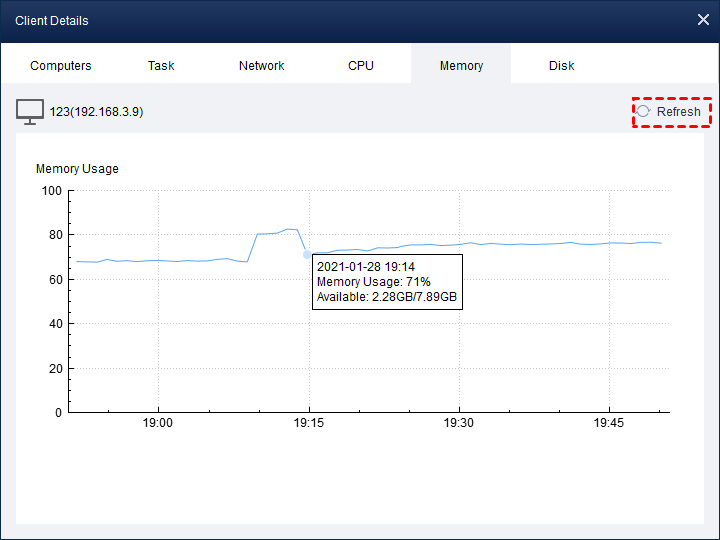Click the 19:45 time axis label

609,424
